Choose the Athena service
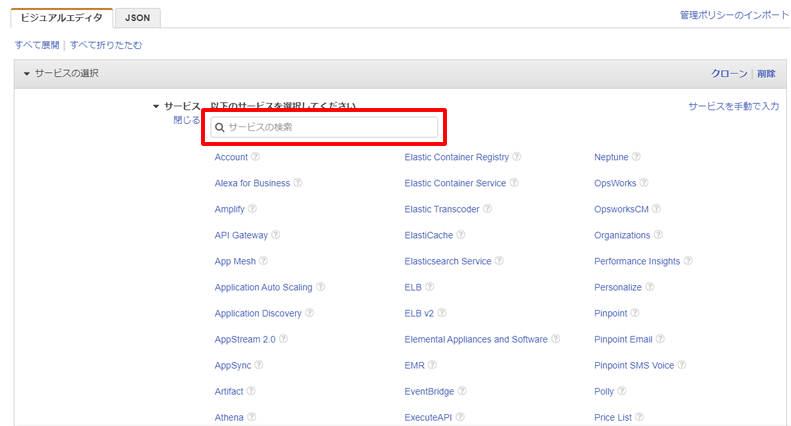791x426 pixels. (x=229, y=417)
